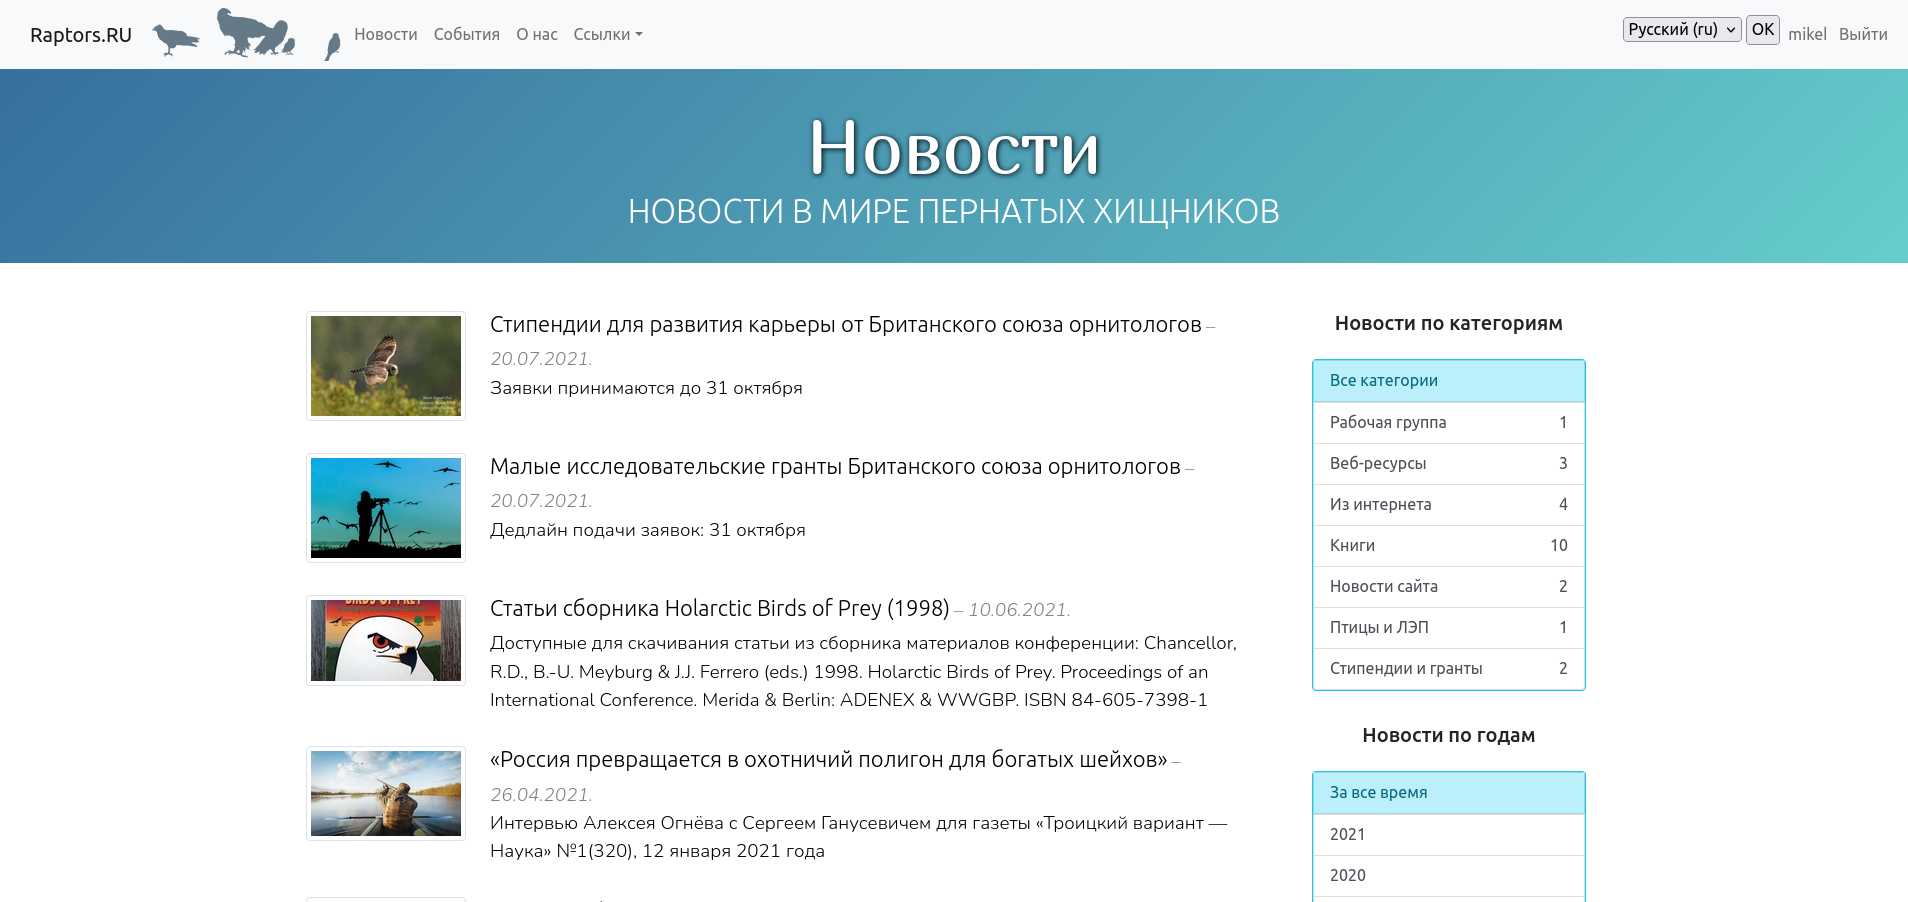Click the Выйти logout link

1862,34
